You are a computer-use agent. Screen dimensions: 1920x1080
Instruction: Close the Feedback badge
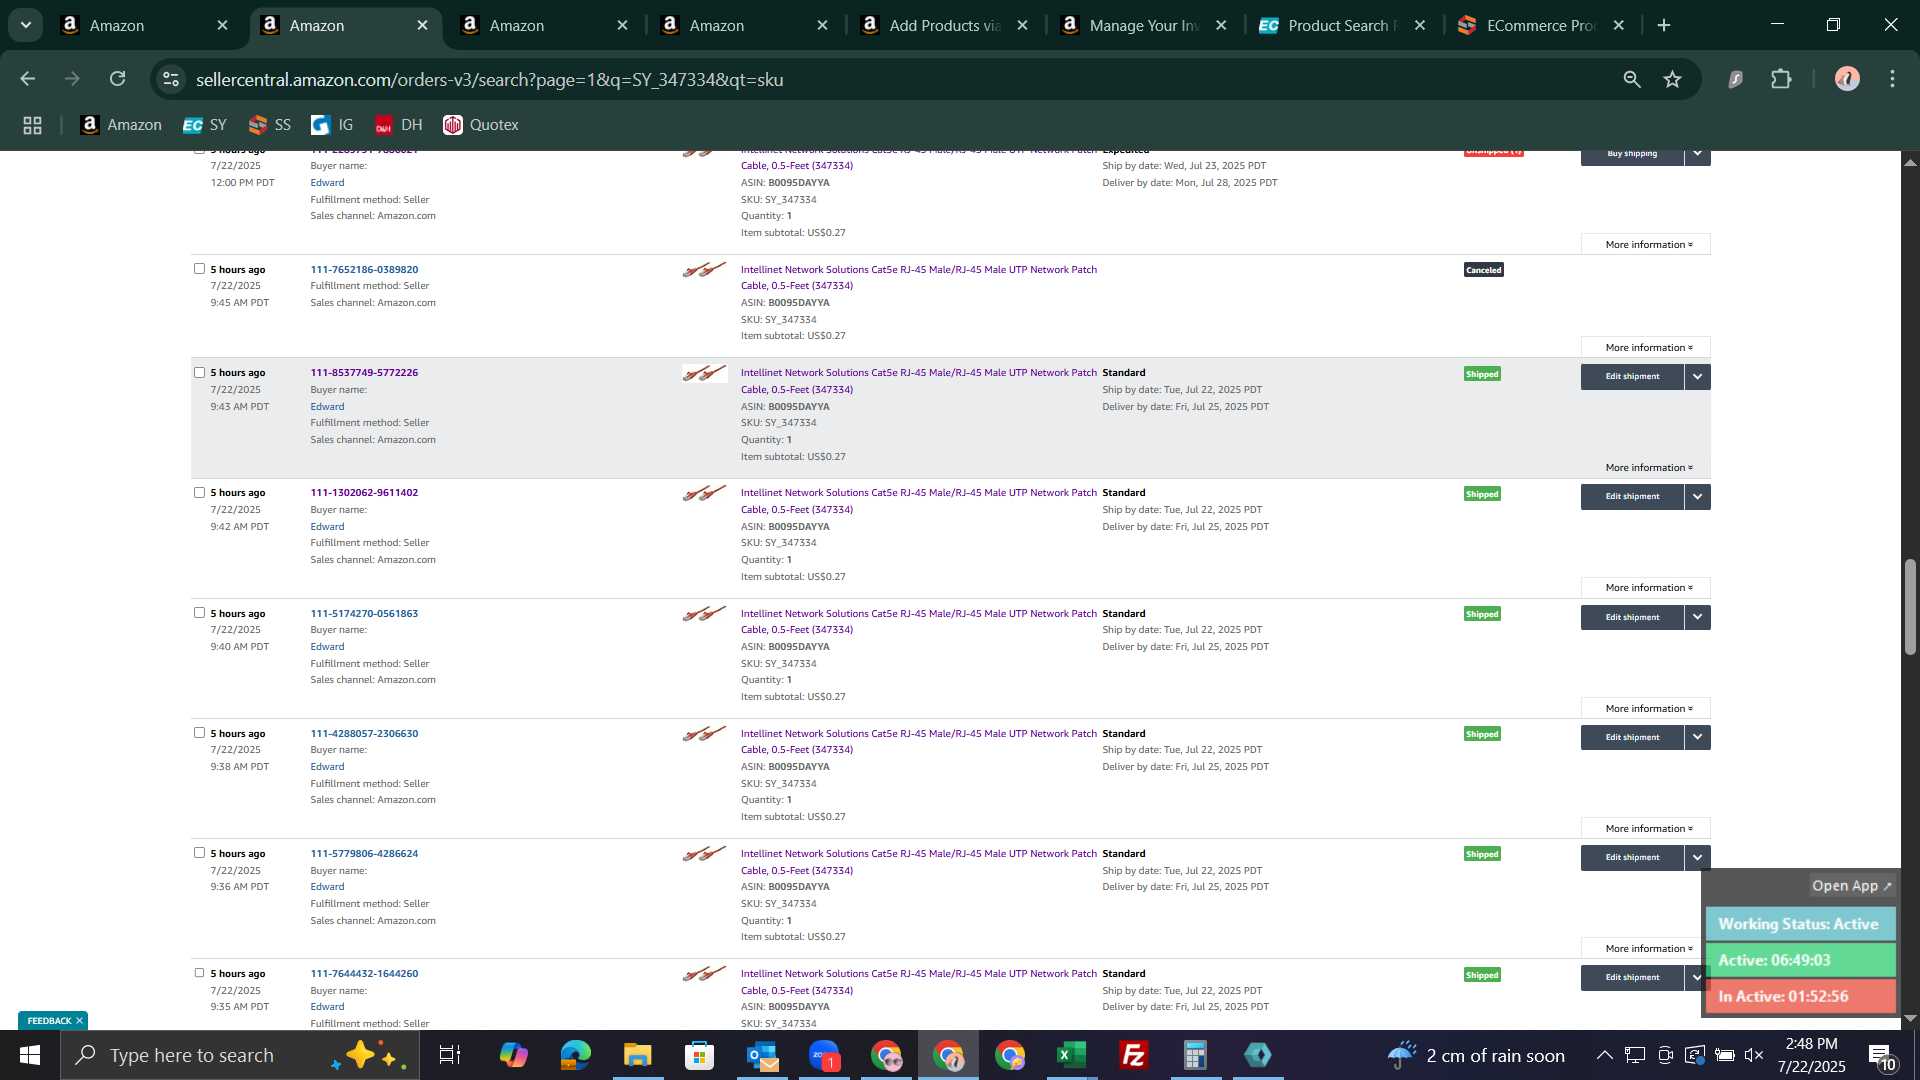click(x=79, y=1020)
